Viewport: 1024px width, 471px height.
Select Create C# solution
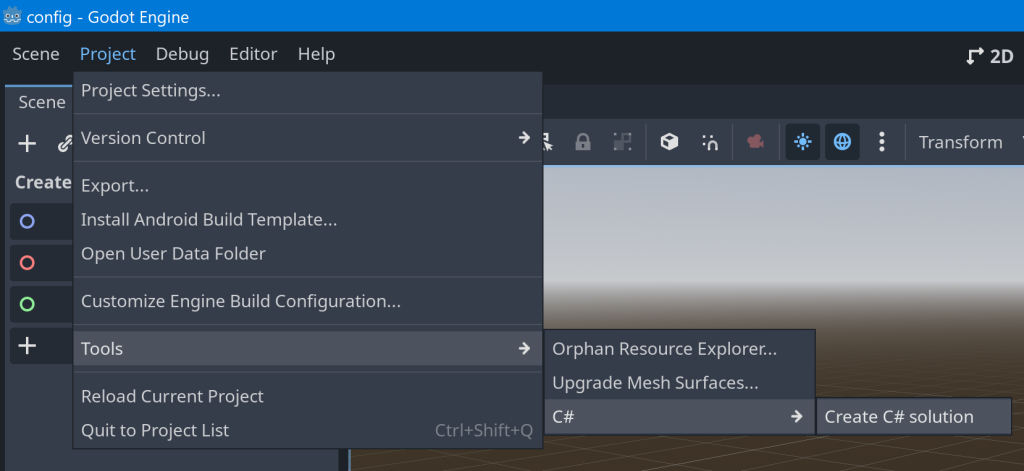point(898,417)
